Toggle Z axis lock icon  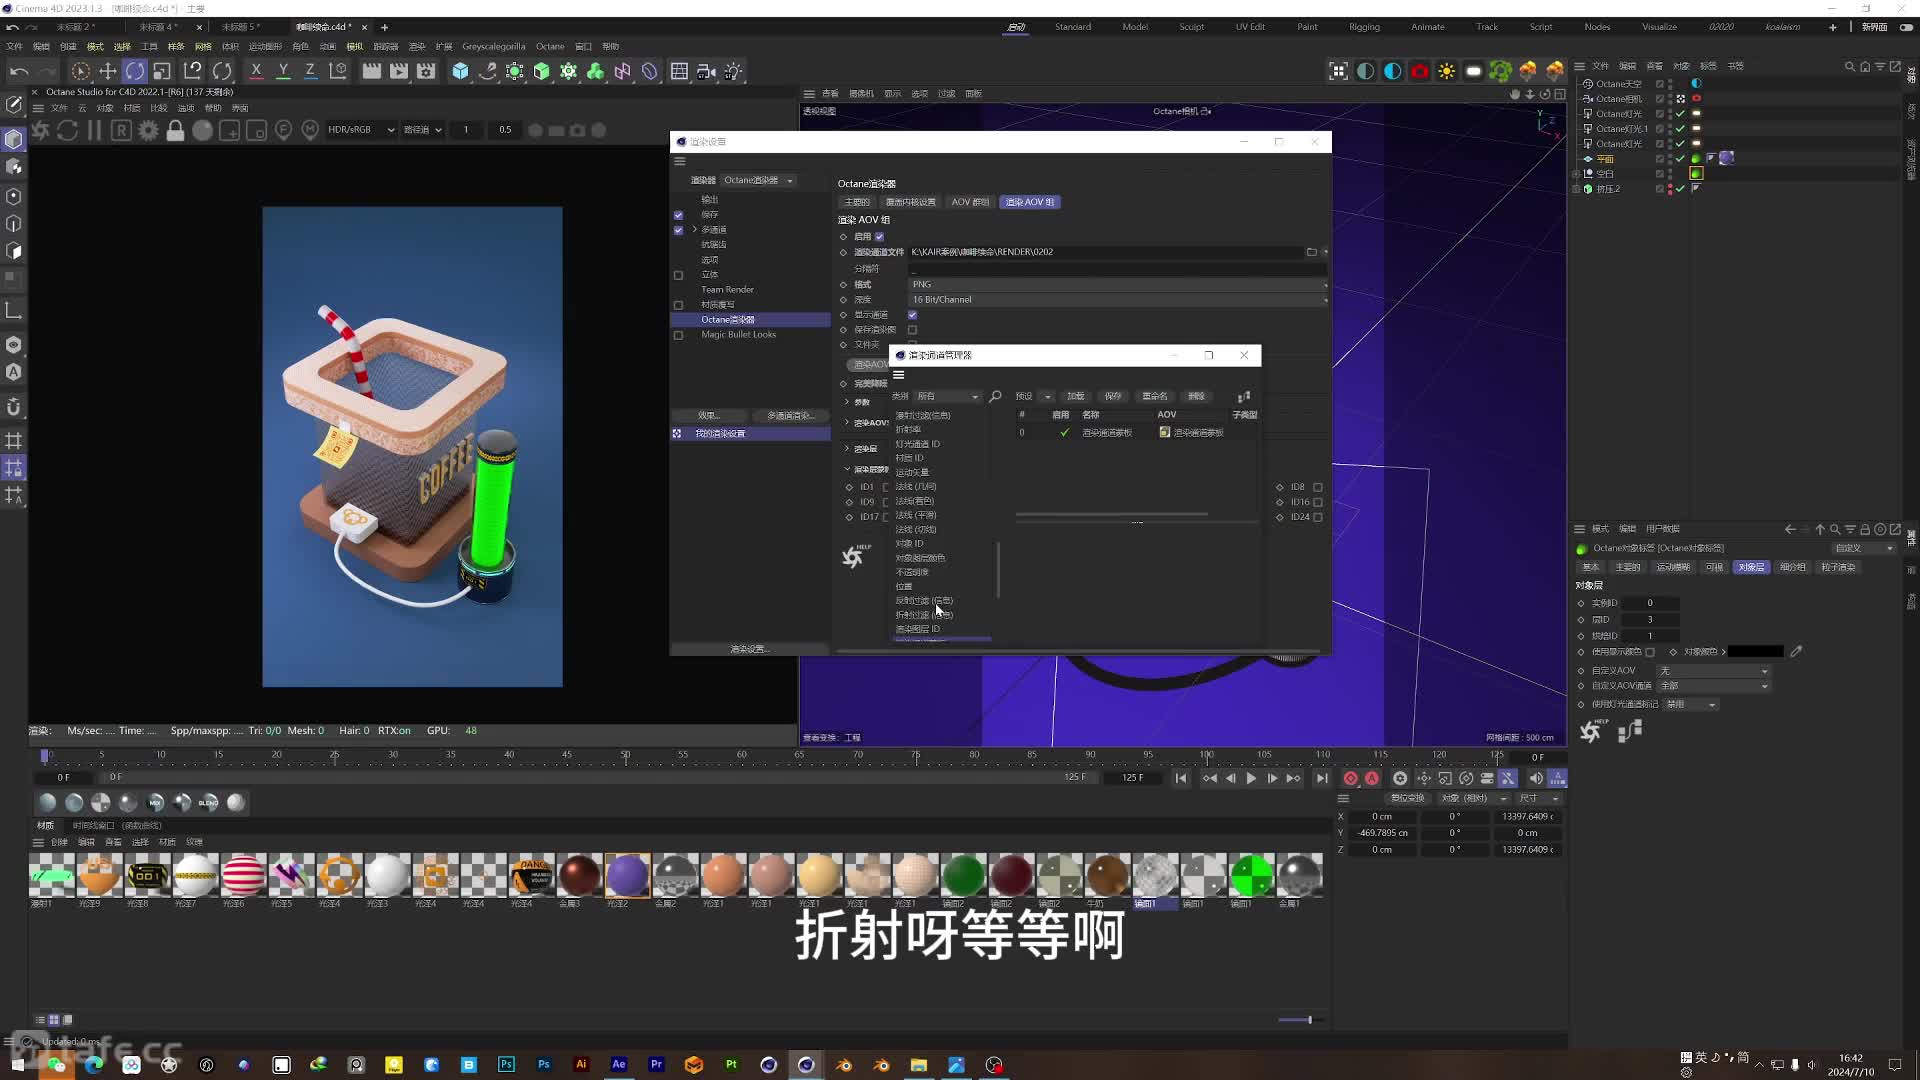(310, 71)
